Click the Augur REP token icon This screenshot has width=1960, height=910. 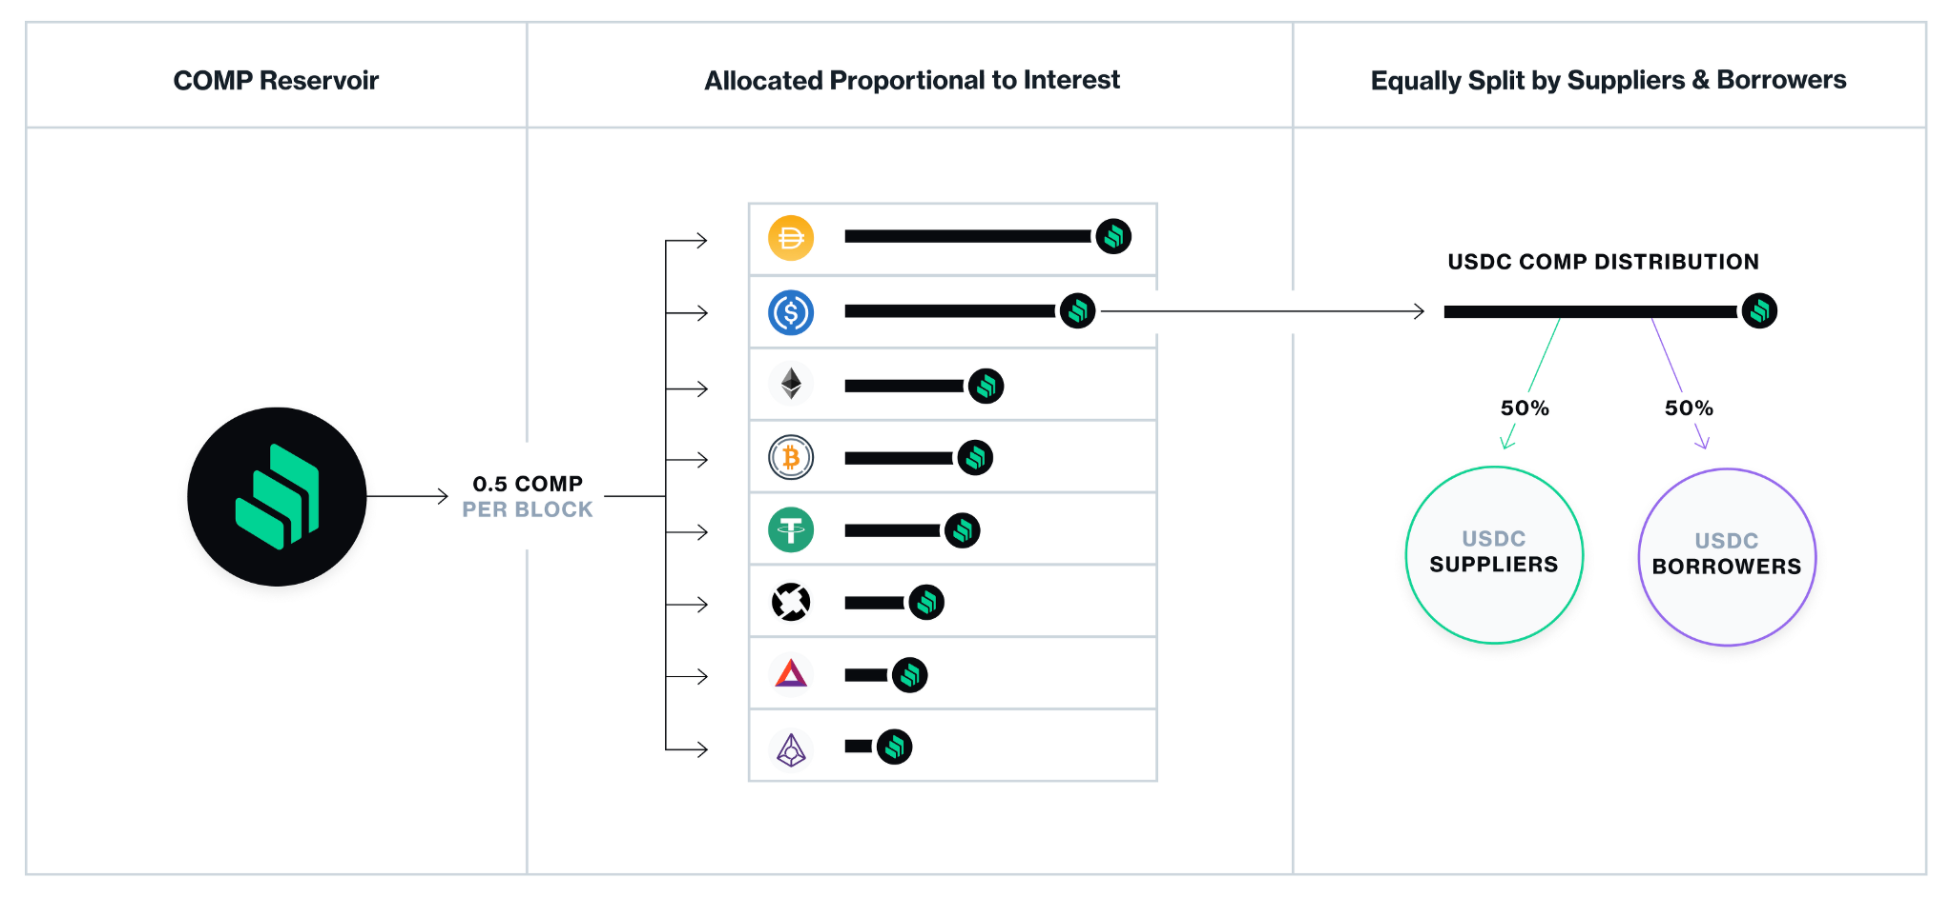coord(791,749)
